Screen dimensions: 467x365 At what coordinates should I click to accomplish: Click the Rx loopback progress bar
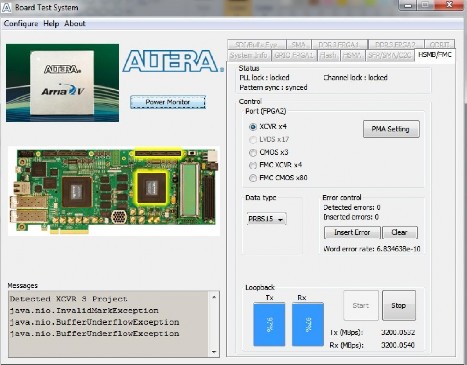tap(308, 324)
